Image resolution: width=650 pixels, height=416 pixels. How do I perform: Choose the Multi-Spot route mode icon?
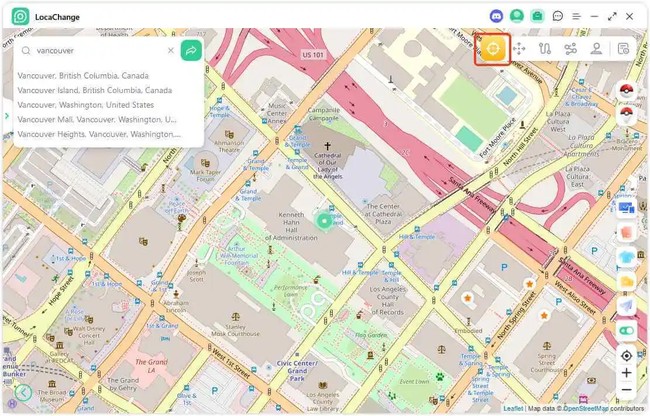point(571,49)
